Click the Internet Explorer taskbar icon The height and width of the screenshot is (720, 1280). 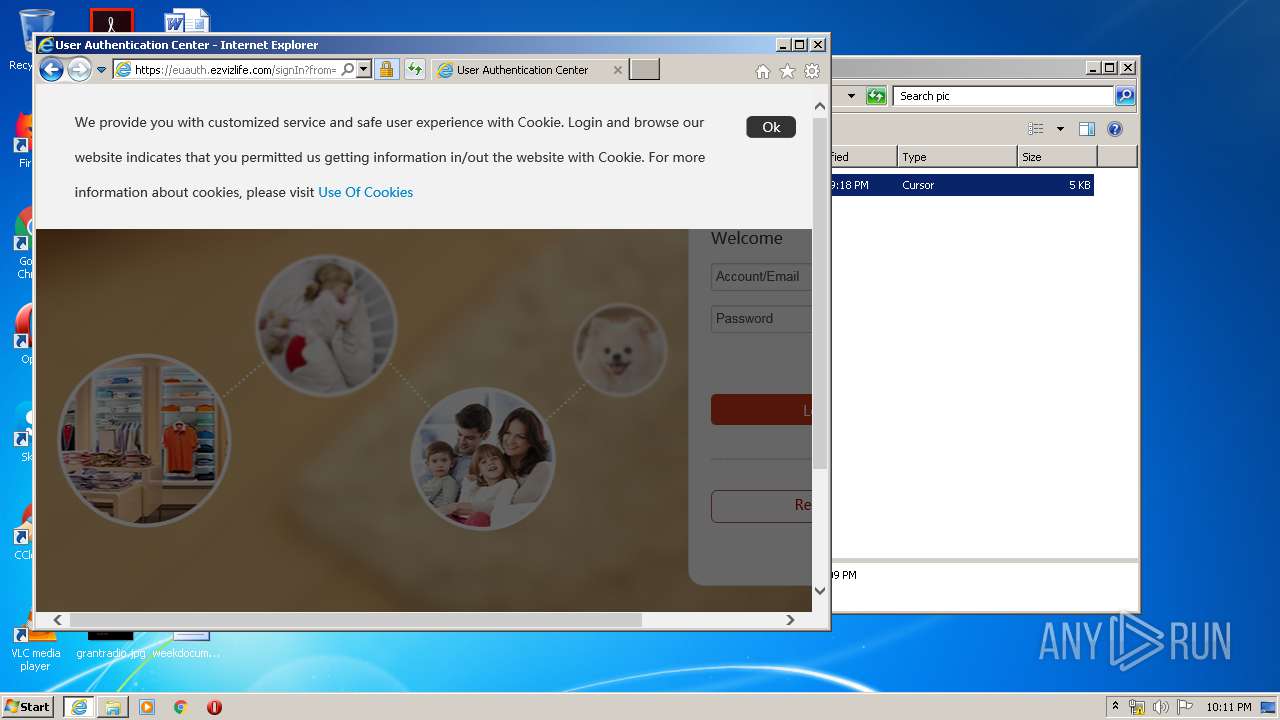tap(79, 707)
